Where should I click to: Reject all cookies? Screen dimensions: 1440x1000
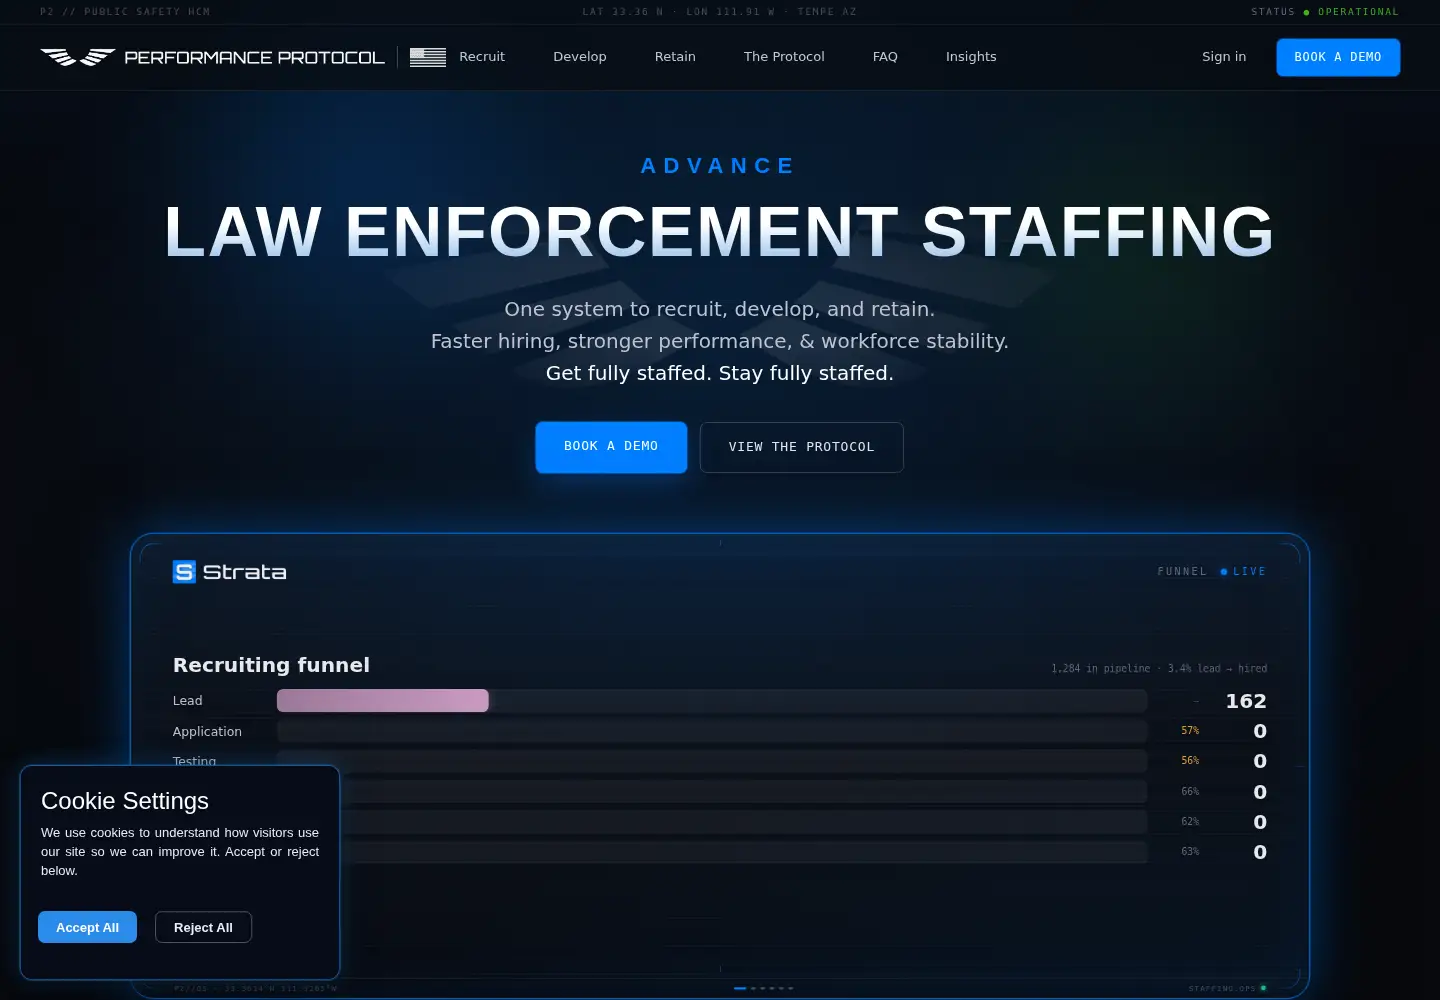click(203, 927)
